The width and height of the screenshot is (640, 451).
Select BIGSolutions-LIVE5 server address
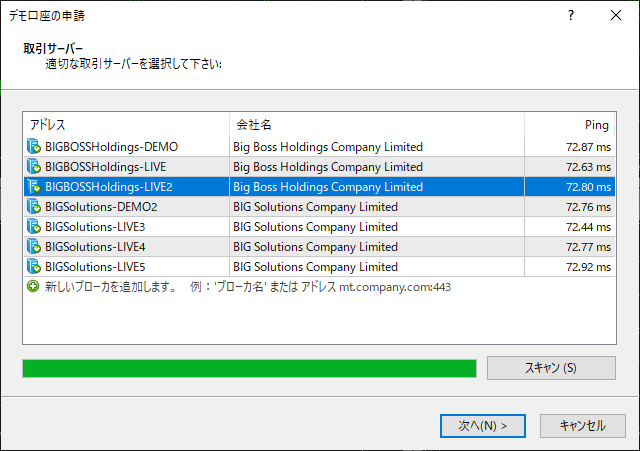click(x=95, y=267)
